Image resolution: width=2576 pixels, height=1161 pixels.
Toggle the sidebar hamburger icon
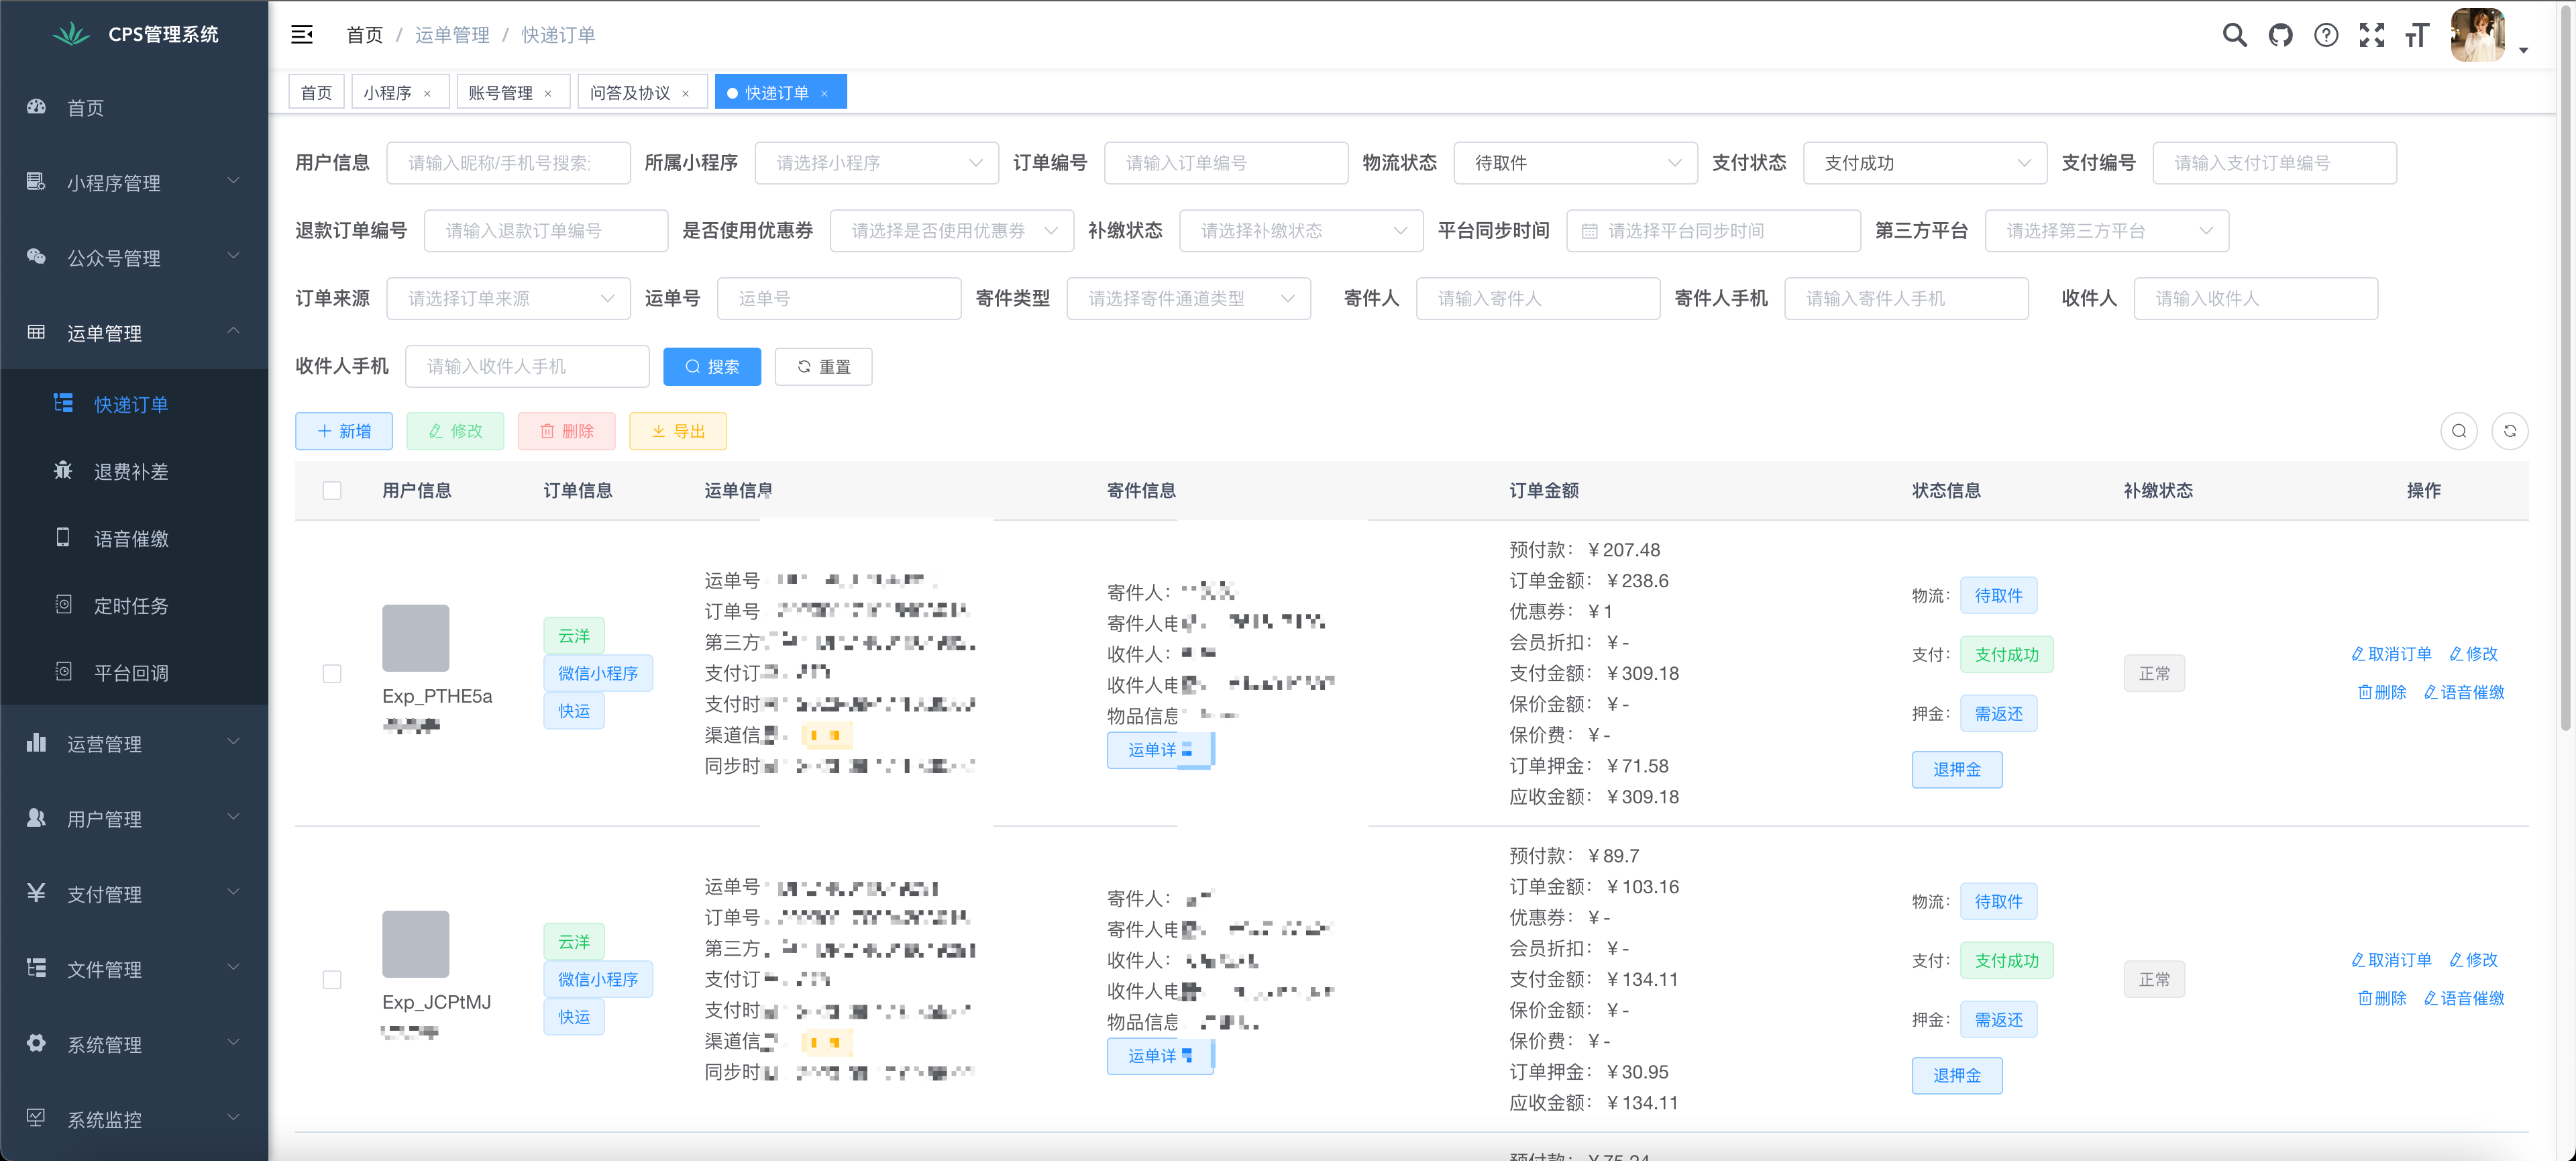pyautogui.click(x=302, y=35)
